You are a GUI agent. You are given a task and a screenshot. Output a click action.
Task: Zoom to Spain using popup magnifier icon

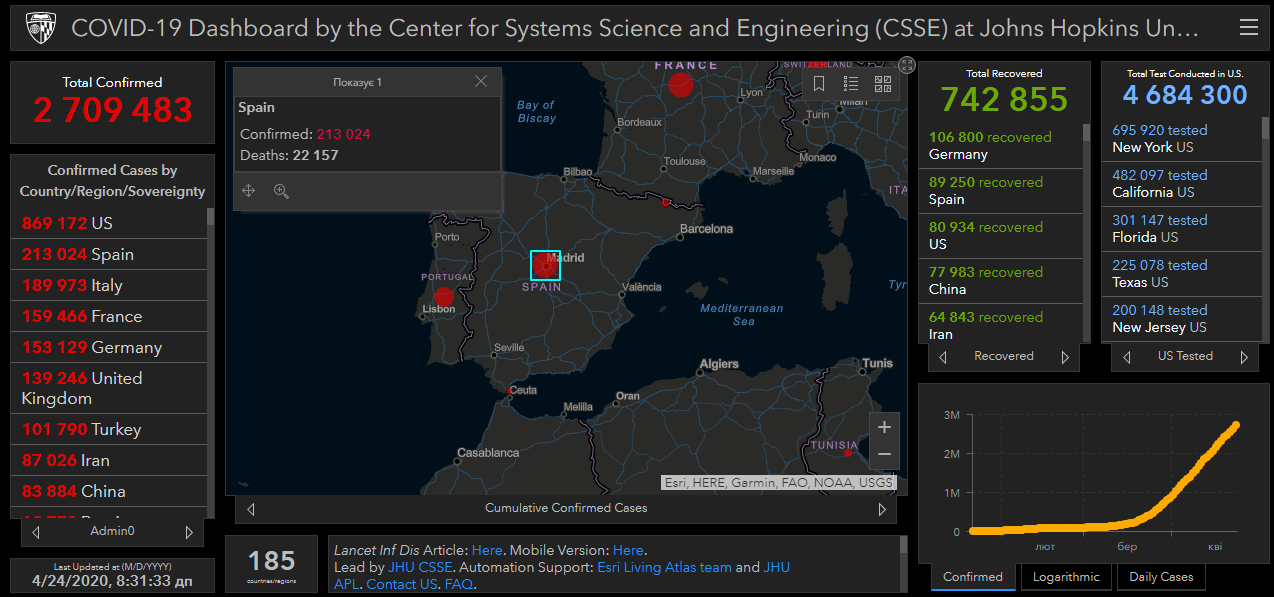pos(281,191)
